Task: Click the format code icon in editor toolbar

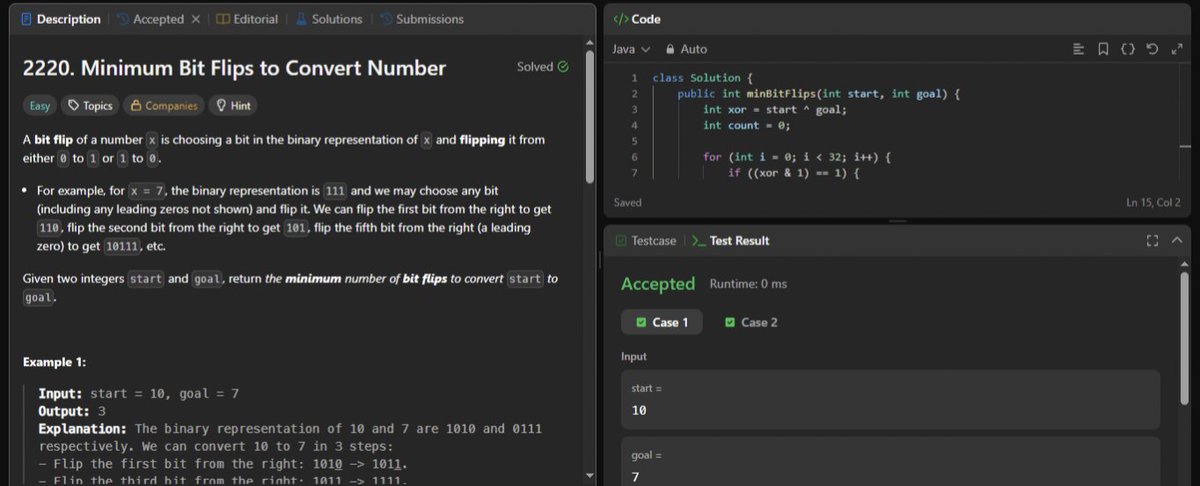Action: (1078, 49)
